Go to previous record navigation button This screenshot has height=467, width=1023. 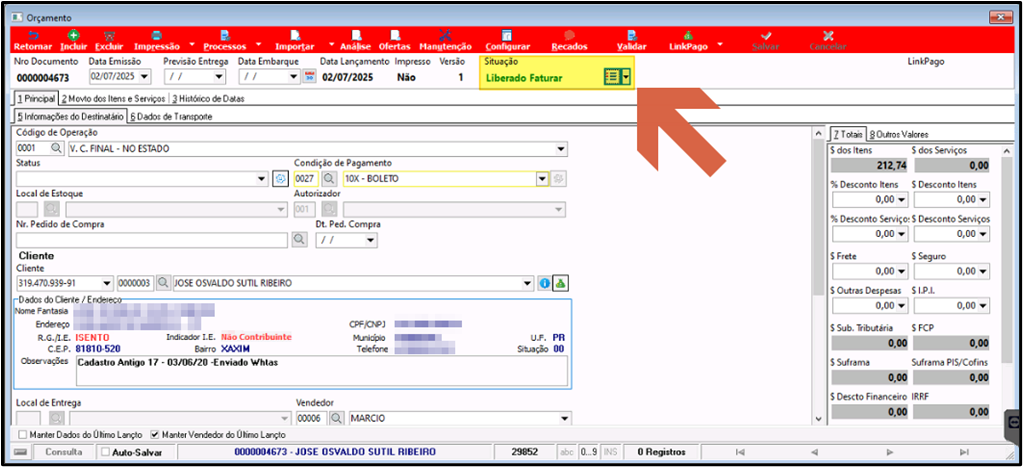point(814,452)
